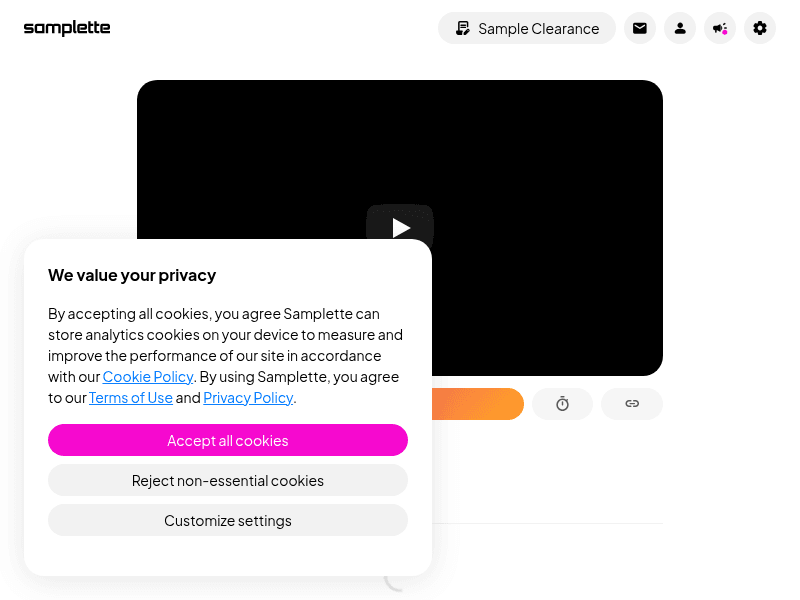Open Customize settings for cookies
Viewport: 800px width, 600px height.
point(228,520)
